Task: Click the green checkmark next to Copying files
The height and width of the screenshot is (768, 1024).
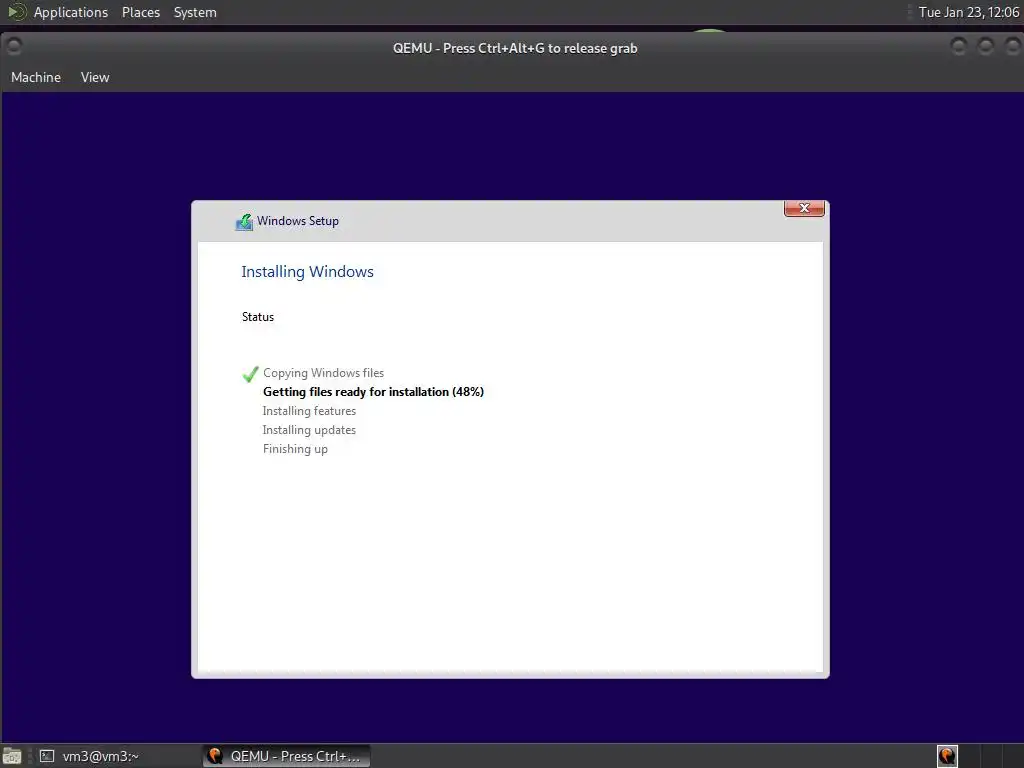Action: click(250, 374)
